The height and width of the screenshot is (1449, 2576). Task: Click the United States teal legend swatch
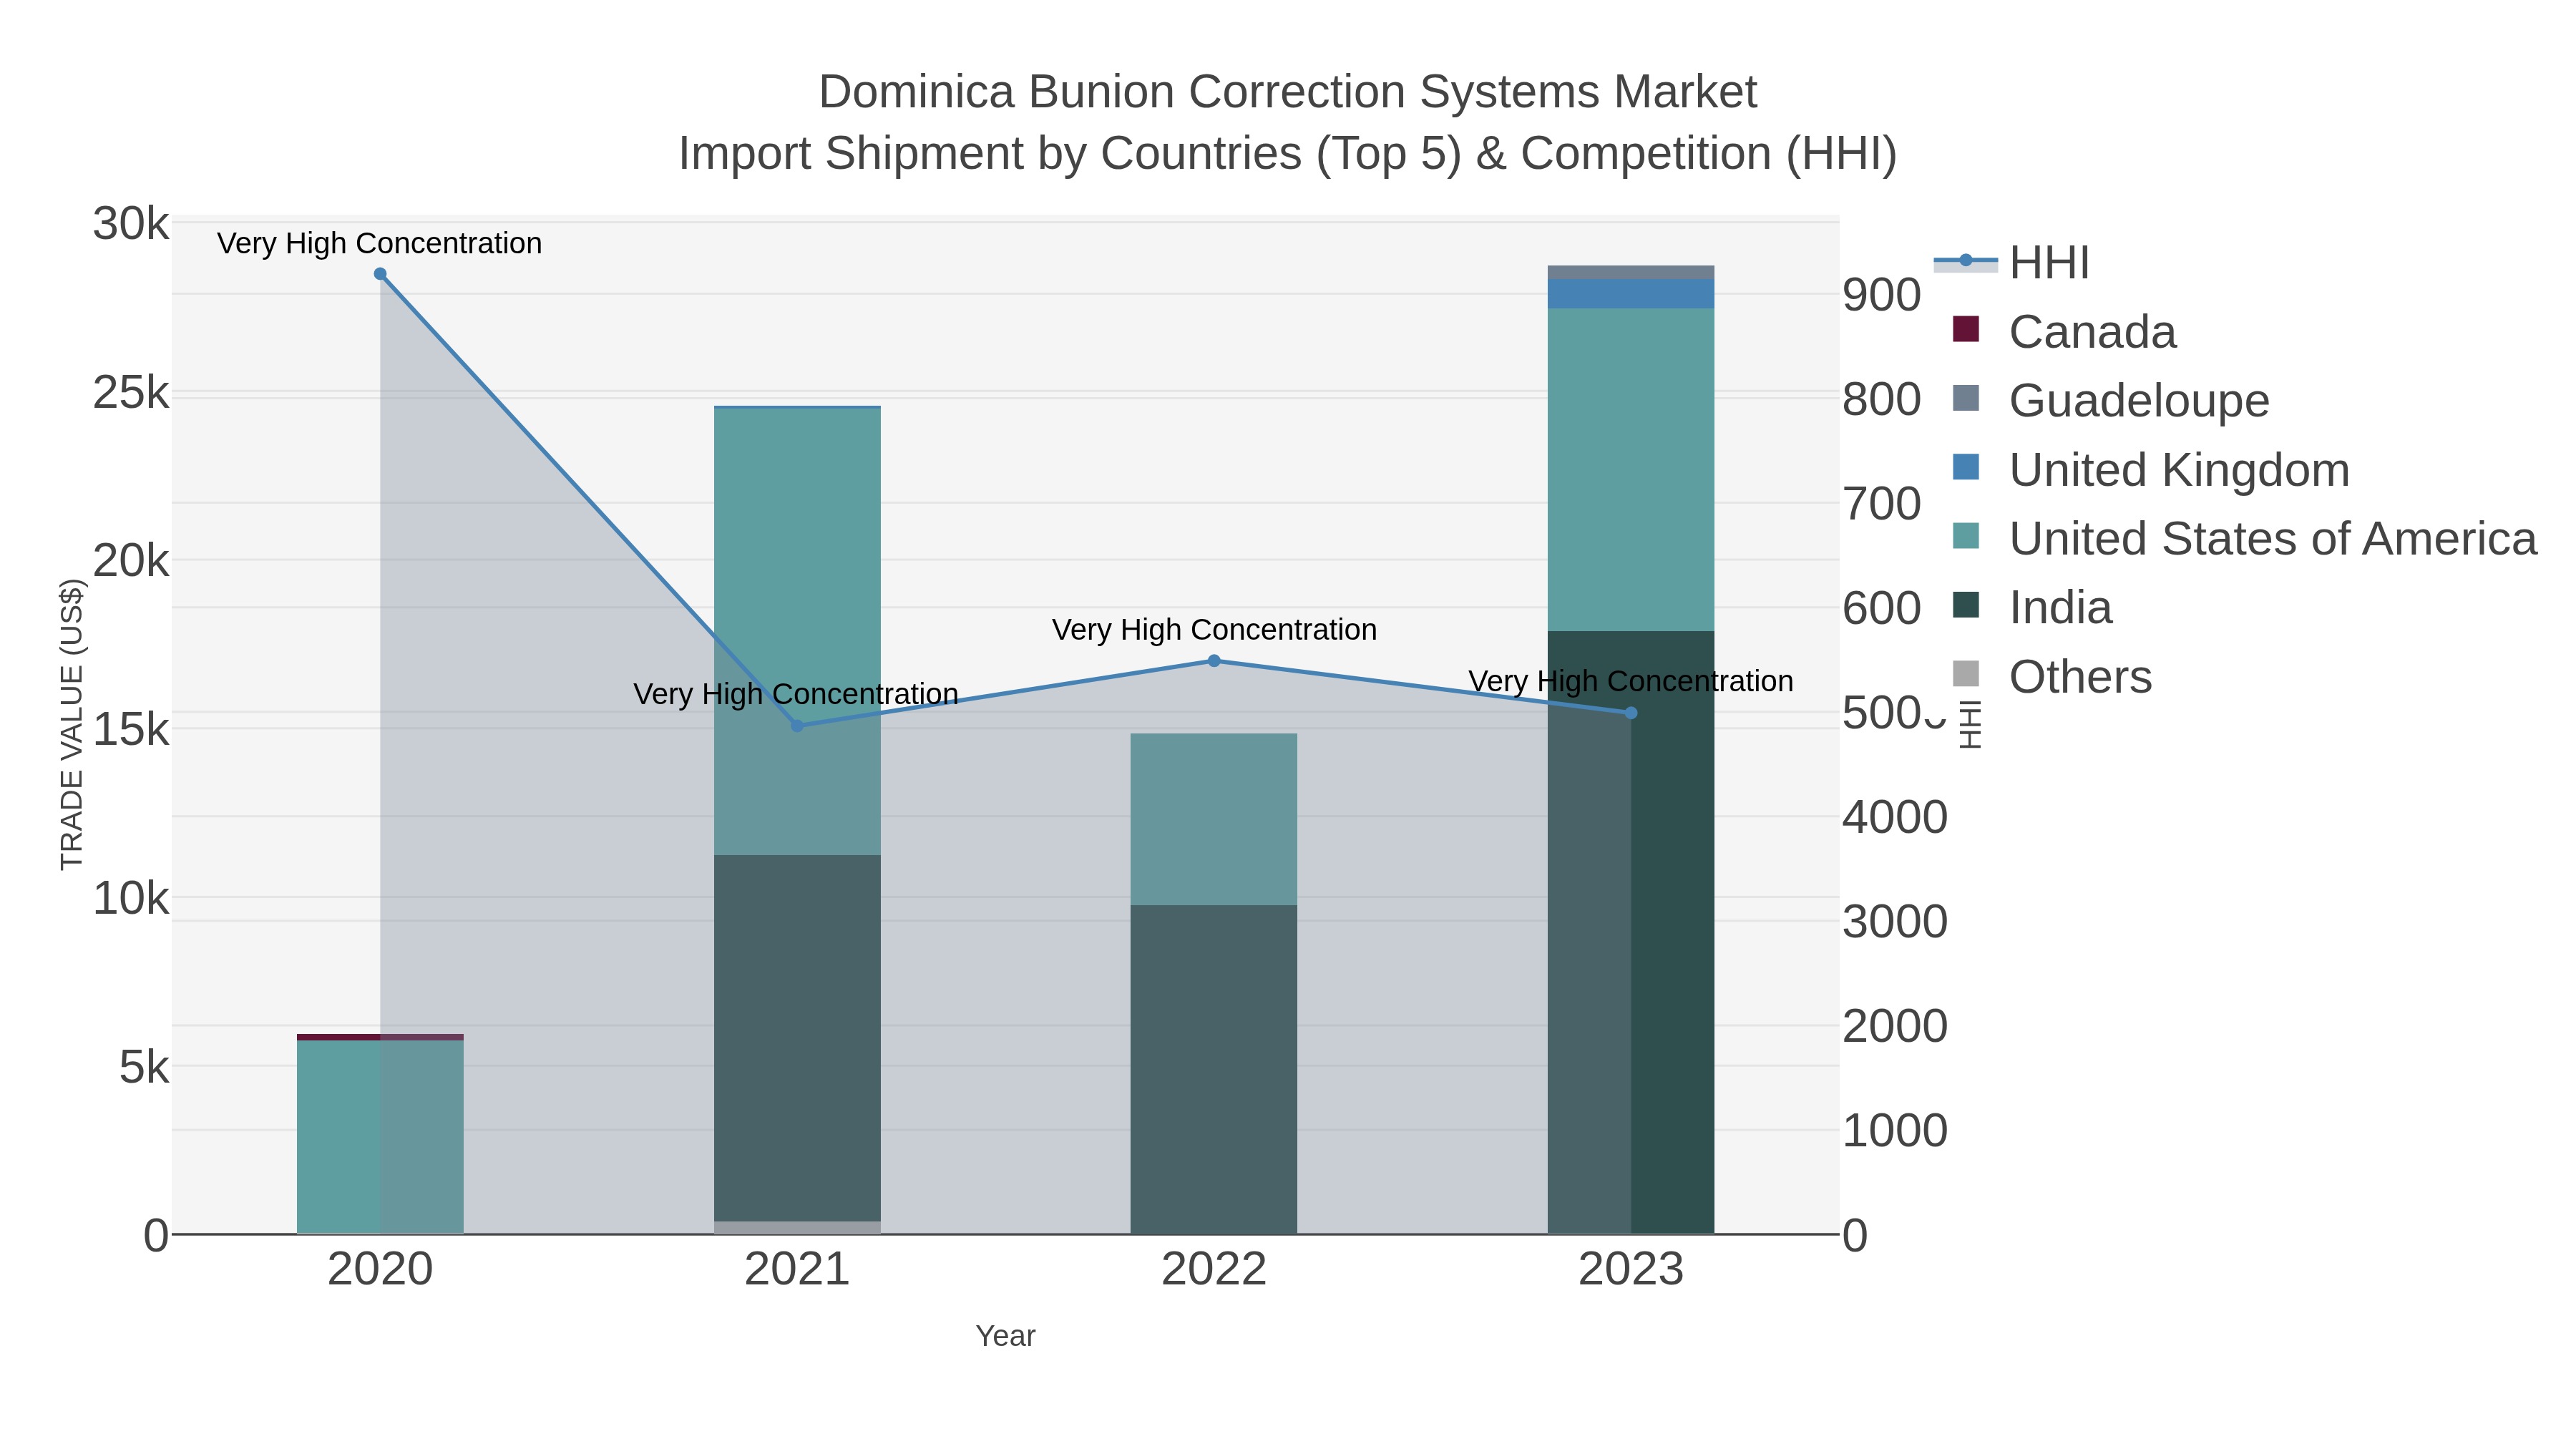[x=1966, y=536]
